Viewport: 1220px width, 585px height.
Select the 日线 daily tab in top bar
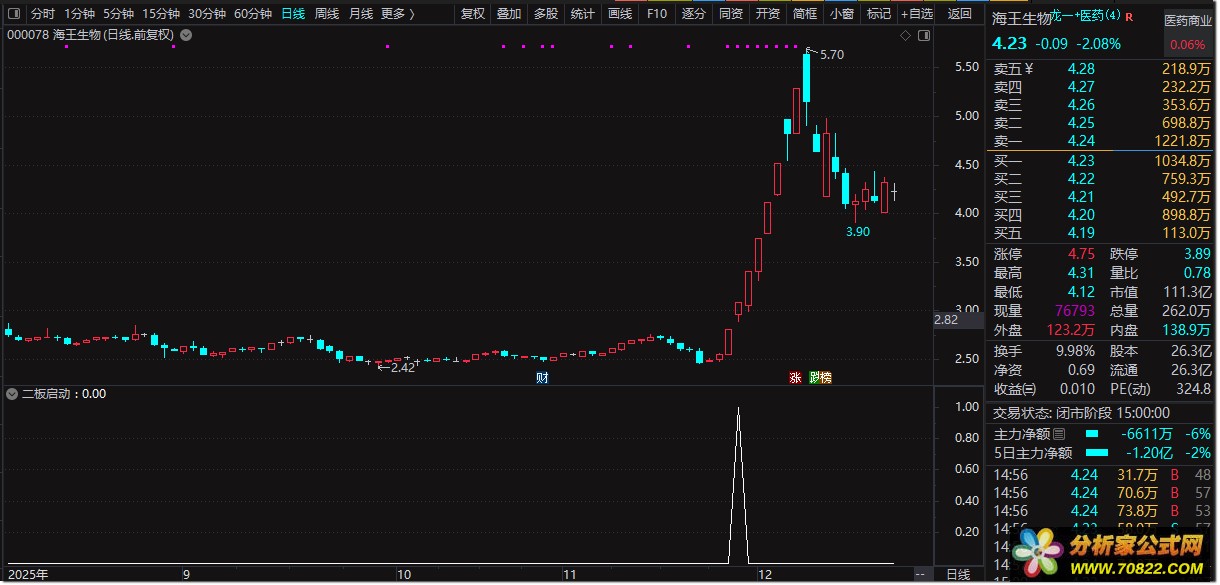tap(293, 14)
